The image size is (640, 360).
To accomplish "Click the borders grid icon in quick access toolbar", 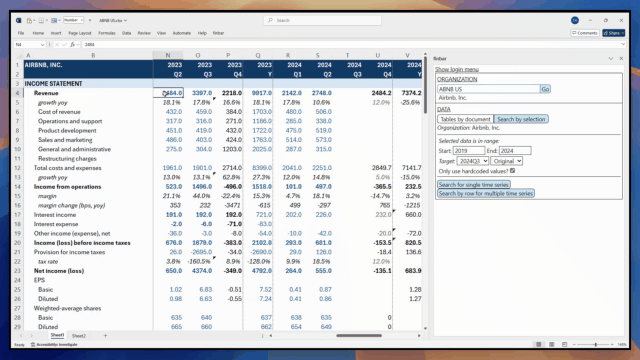I will tap(41, 20).
